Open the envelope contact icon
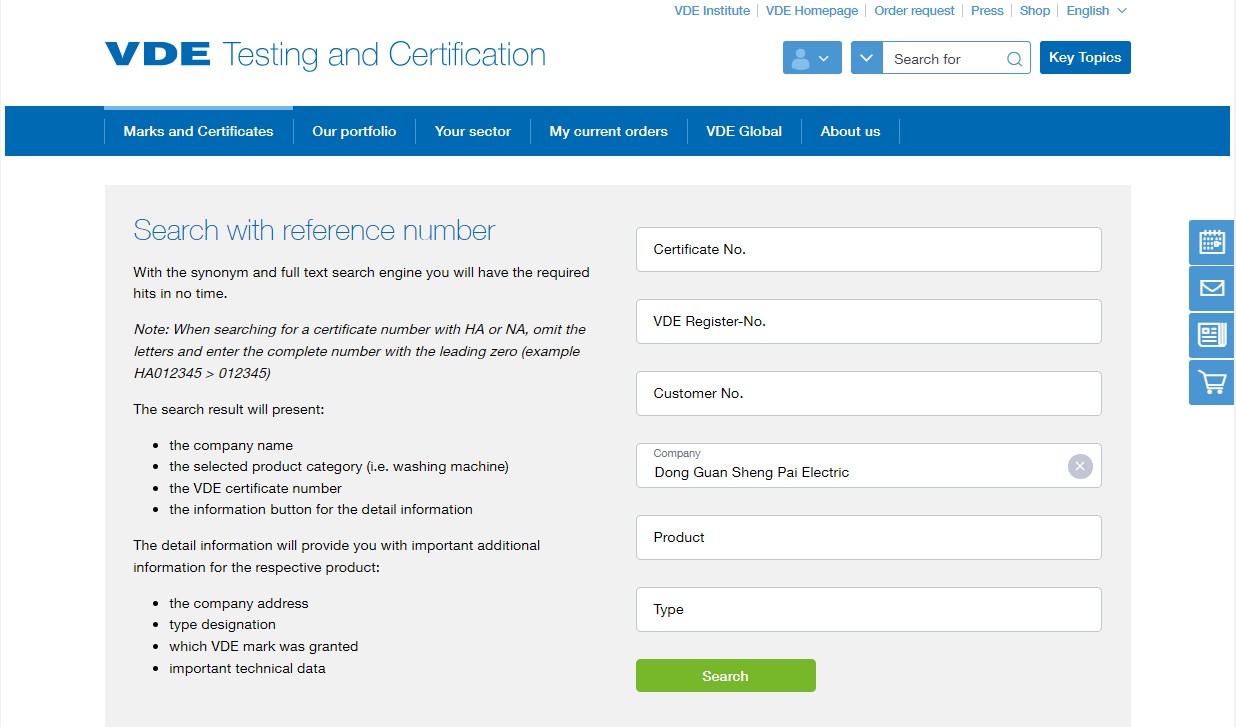Screen dimensions: 1236x727 1211,288
